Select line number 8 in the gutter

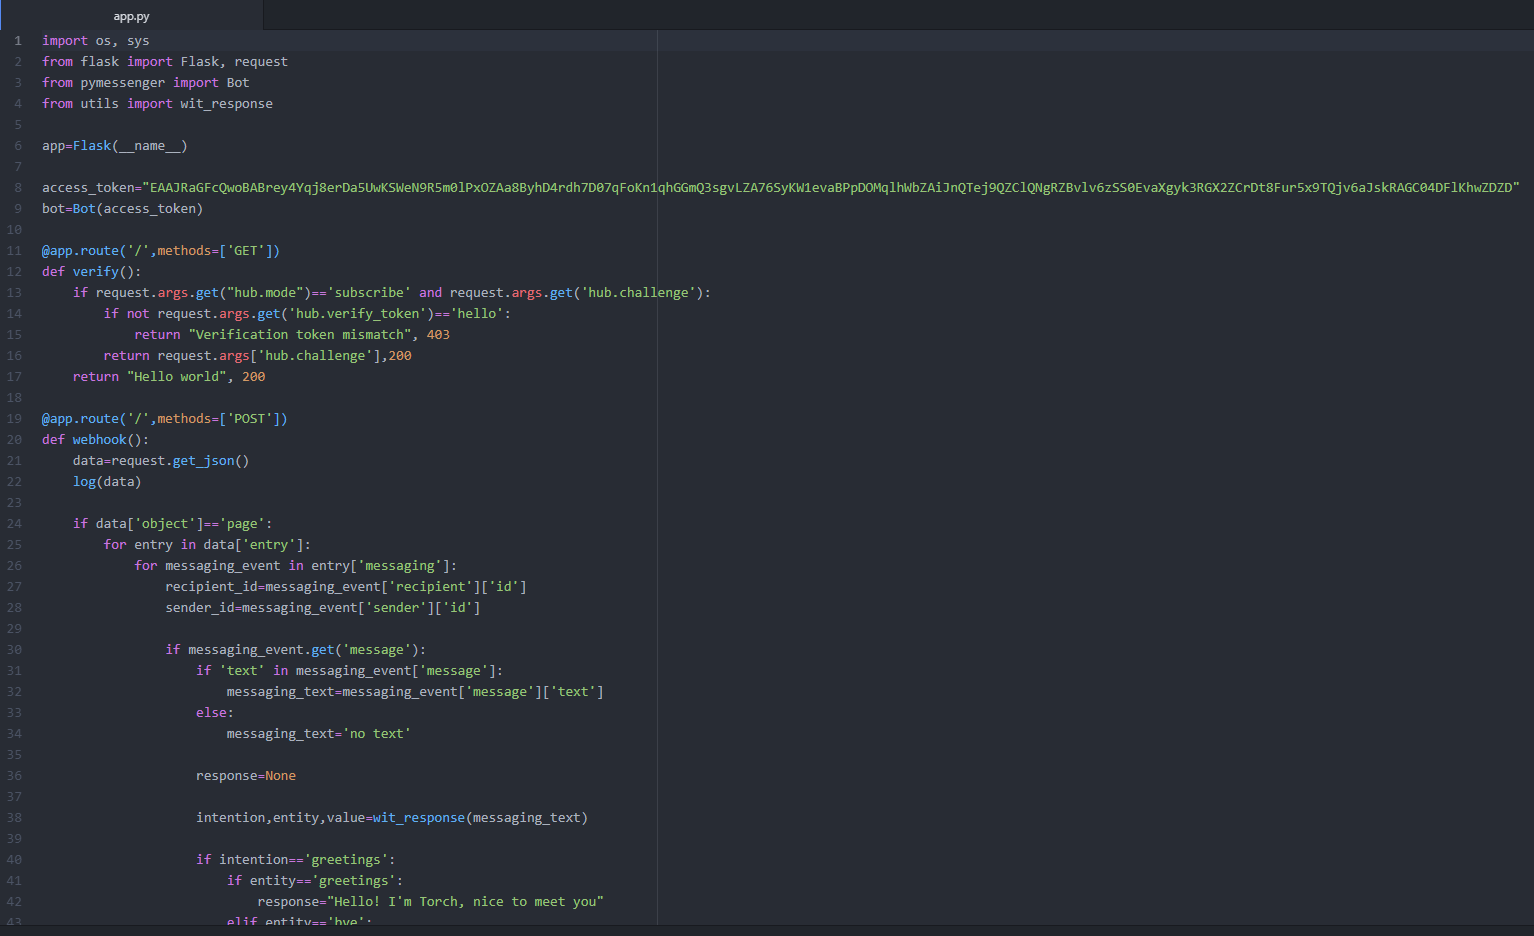pyautogui.click(x=18, y=188)
